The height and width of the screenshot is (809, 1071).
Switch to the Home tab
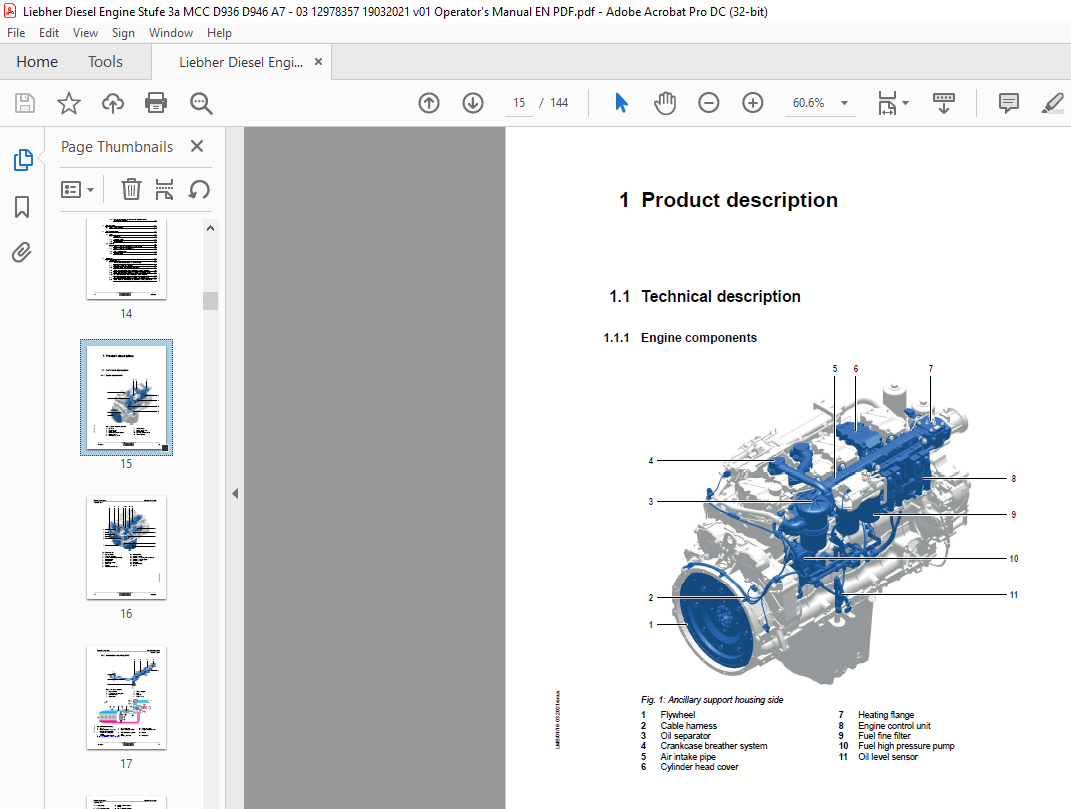(x=37, y=61)
